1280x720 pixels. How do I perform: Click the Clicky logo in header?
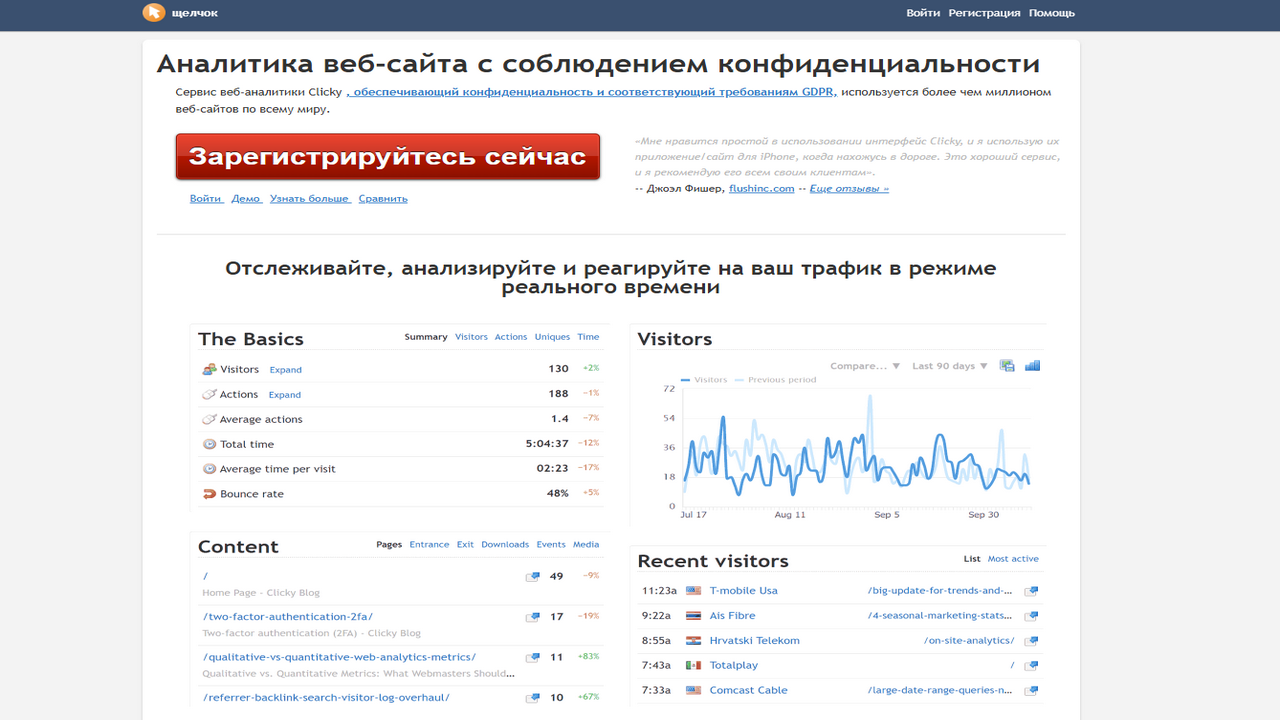153,13
